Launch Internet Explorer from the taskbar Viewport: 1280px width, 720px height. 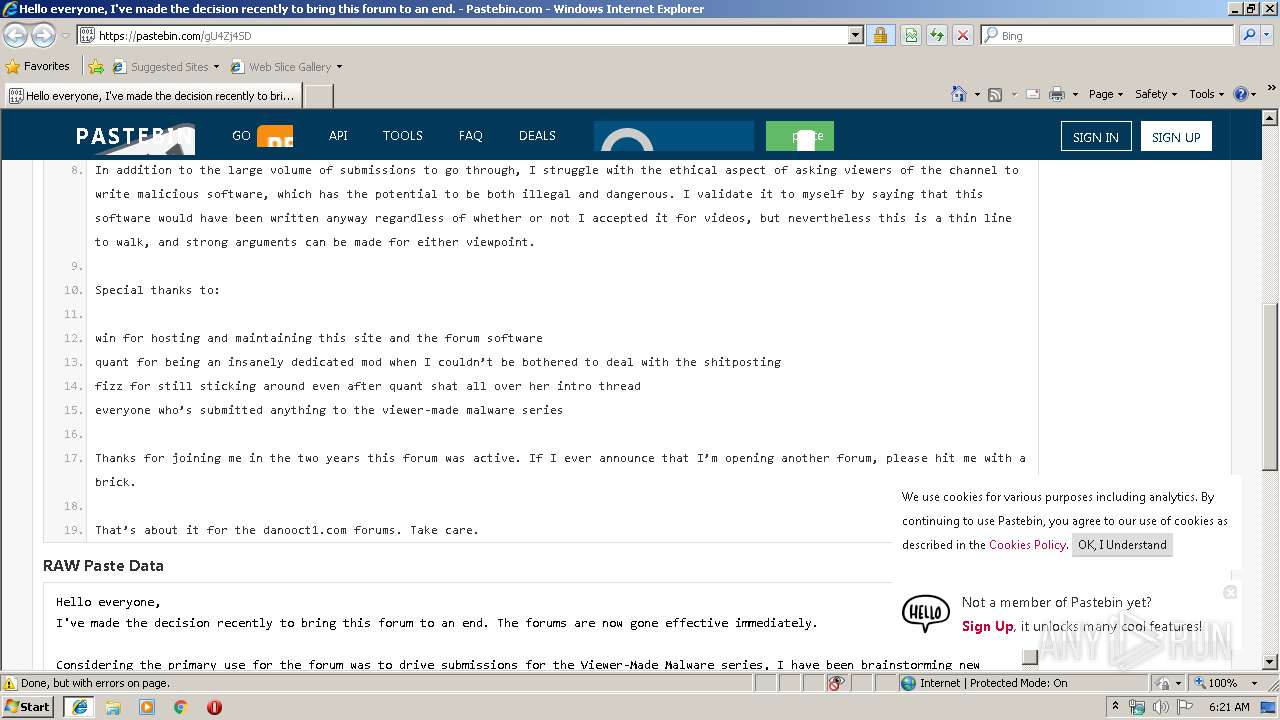[x=79, y=707]
